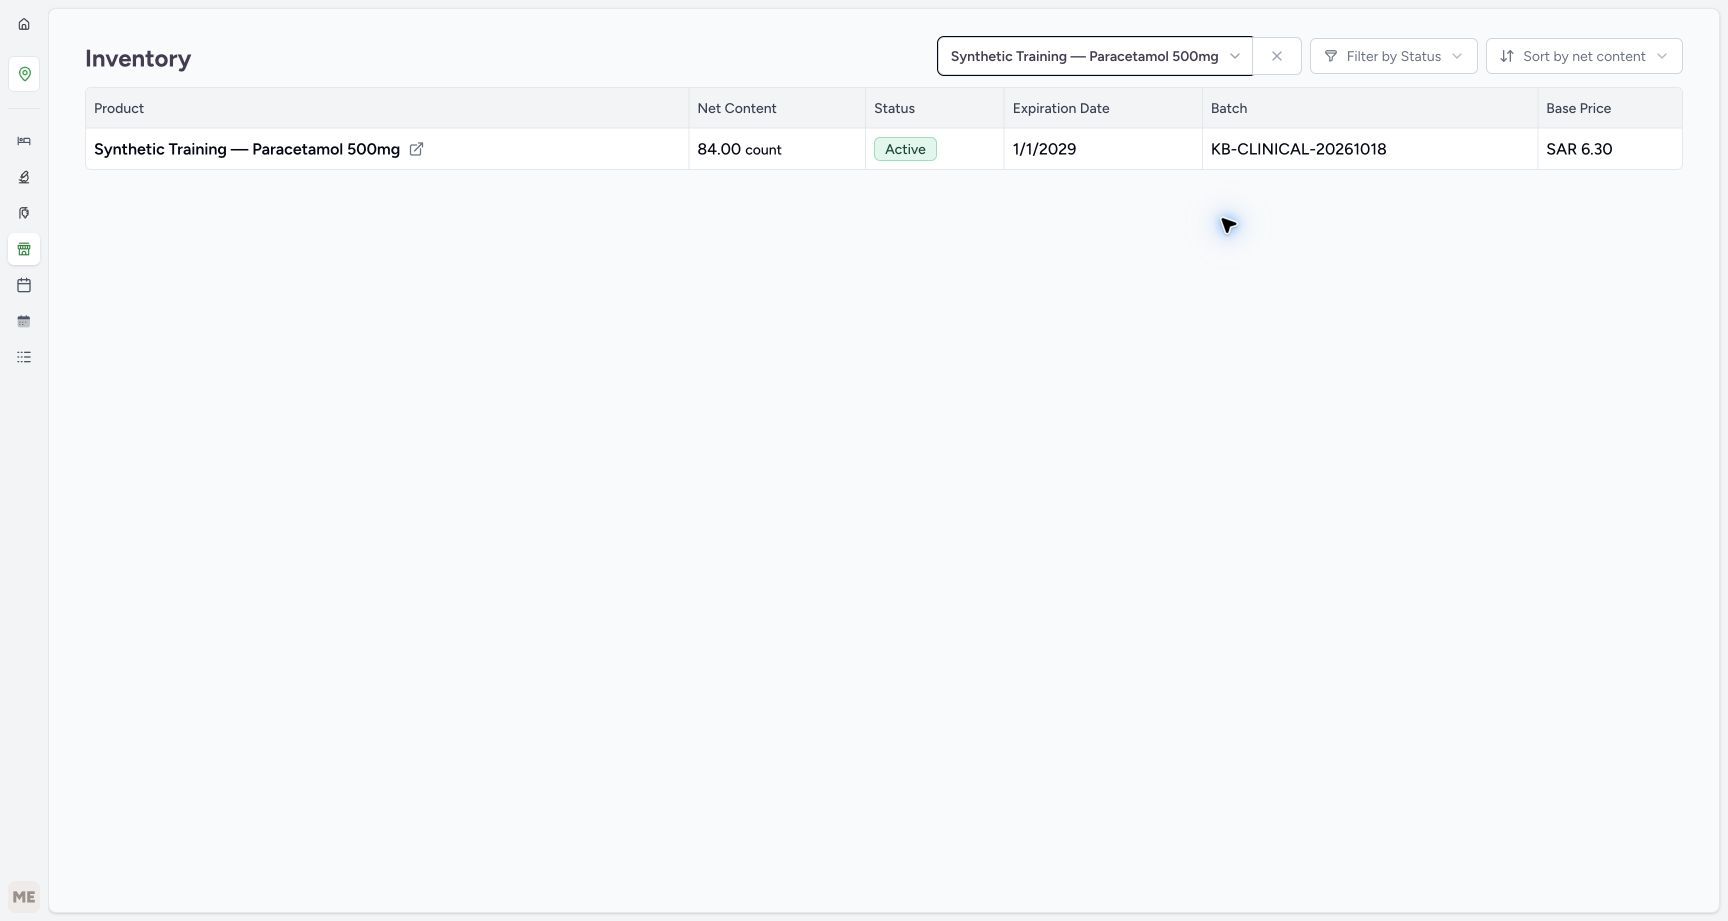This screenshot has height=921, width=1728.
Task: Select the green store inventory icon
Action: (x=24, y=249)
